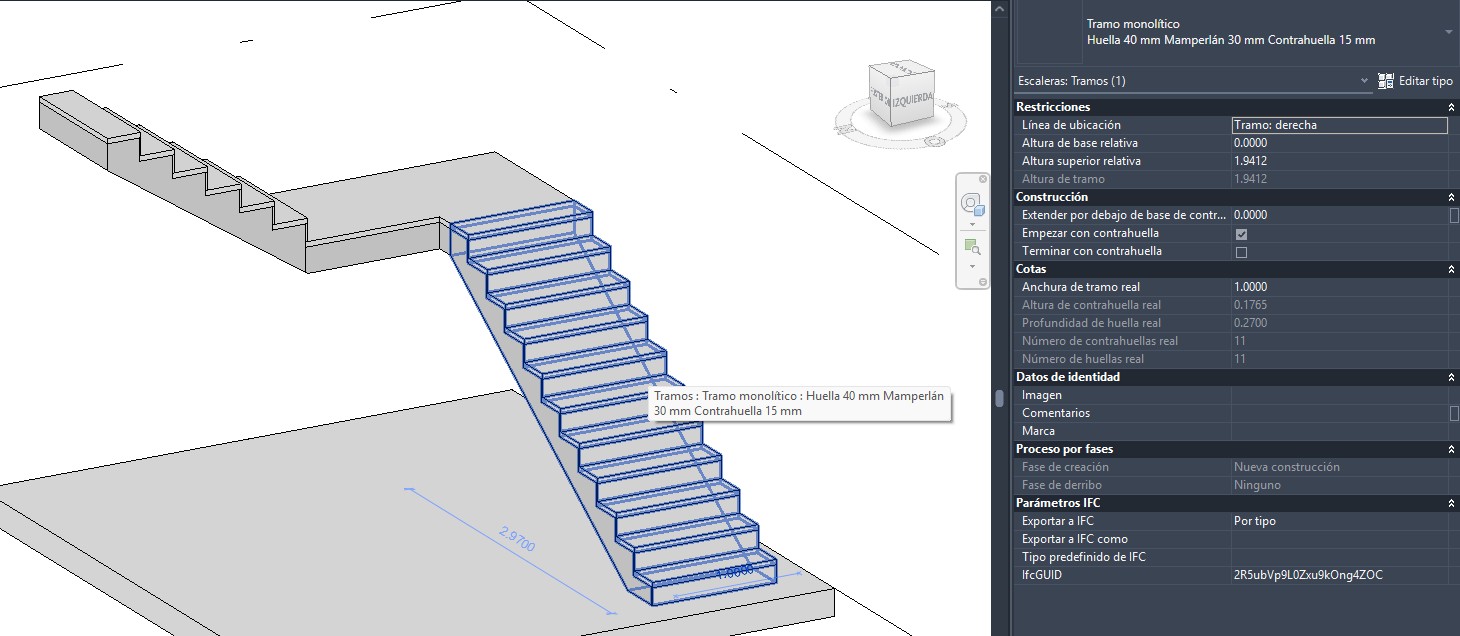Click the Anchura de tramo real value field
Screen dimensions: 1460x636
pos(1339,287)
